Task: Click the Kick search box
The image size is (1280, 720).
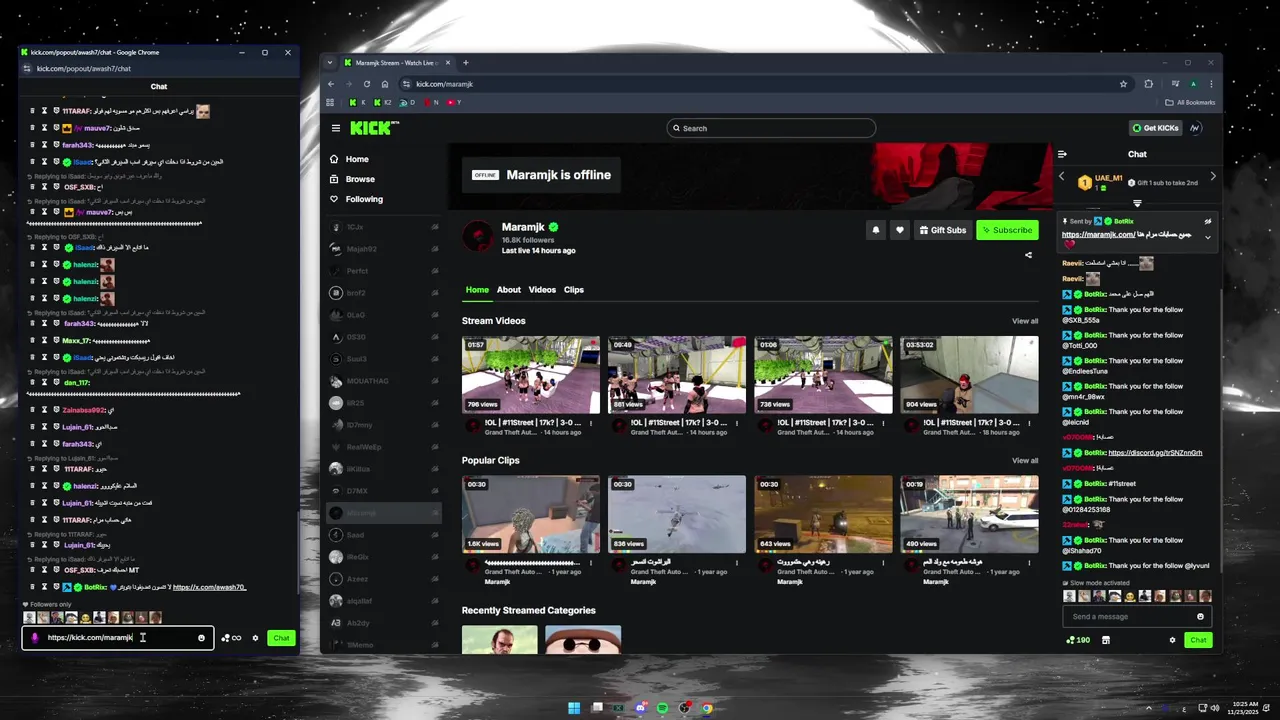Action: tap(771, 128)
